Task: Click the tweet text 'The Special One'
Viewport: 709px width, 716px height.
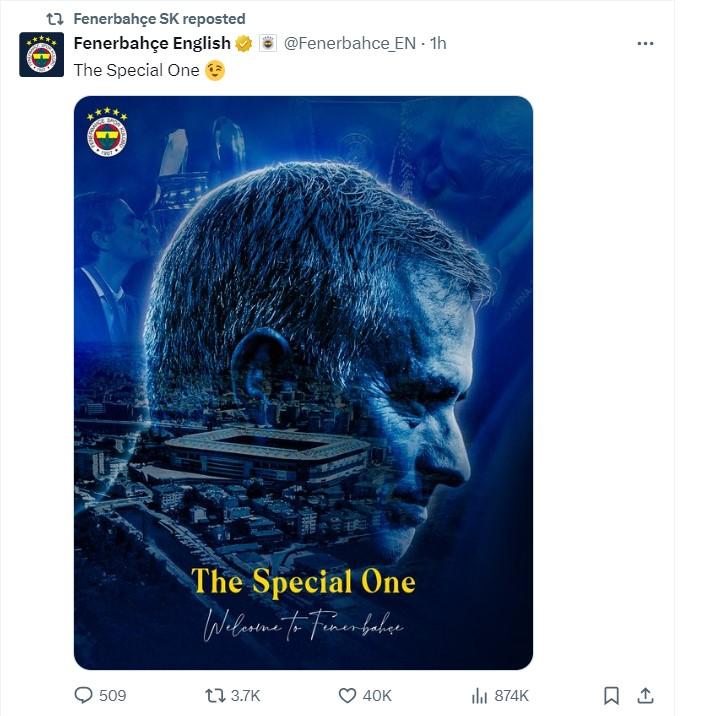Action: 137,70
